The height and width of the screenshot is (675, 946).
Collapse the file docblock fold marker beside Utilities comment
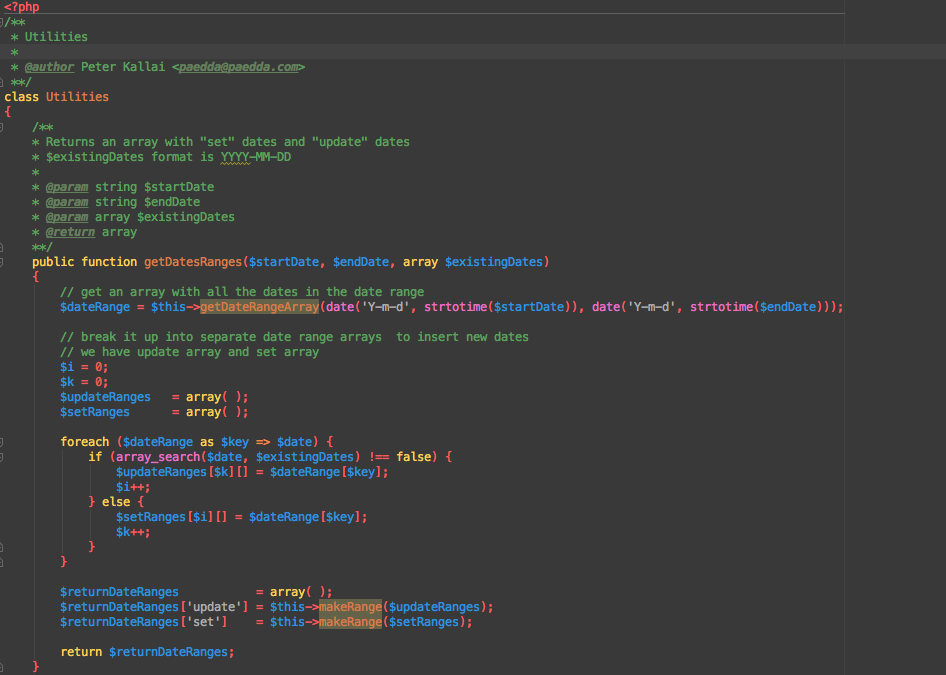(x=2, y=22)
